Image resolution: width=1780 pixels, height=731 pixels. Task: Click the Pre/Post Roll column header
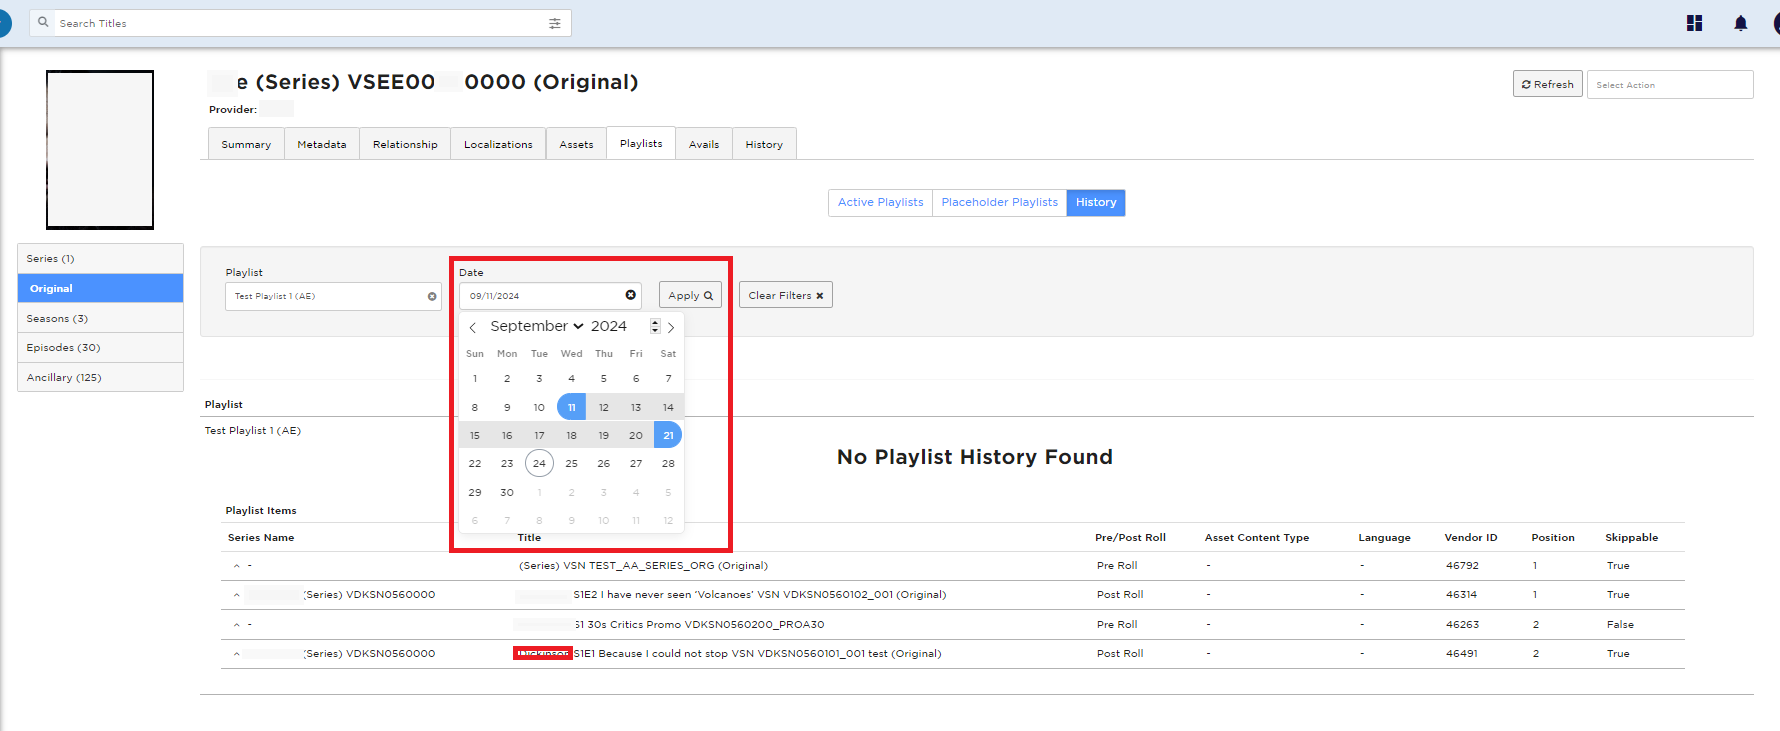1130,538
